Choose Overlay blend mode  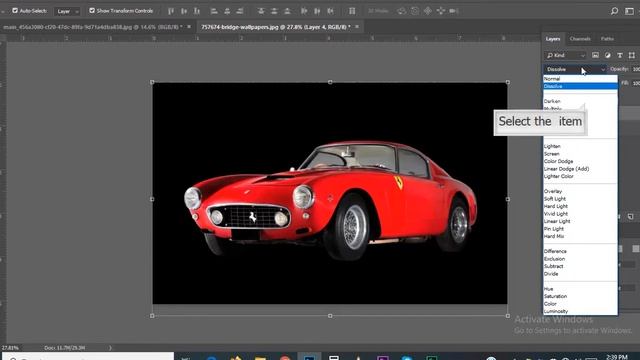point(580,191)
